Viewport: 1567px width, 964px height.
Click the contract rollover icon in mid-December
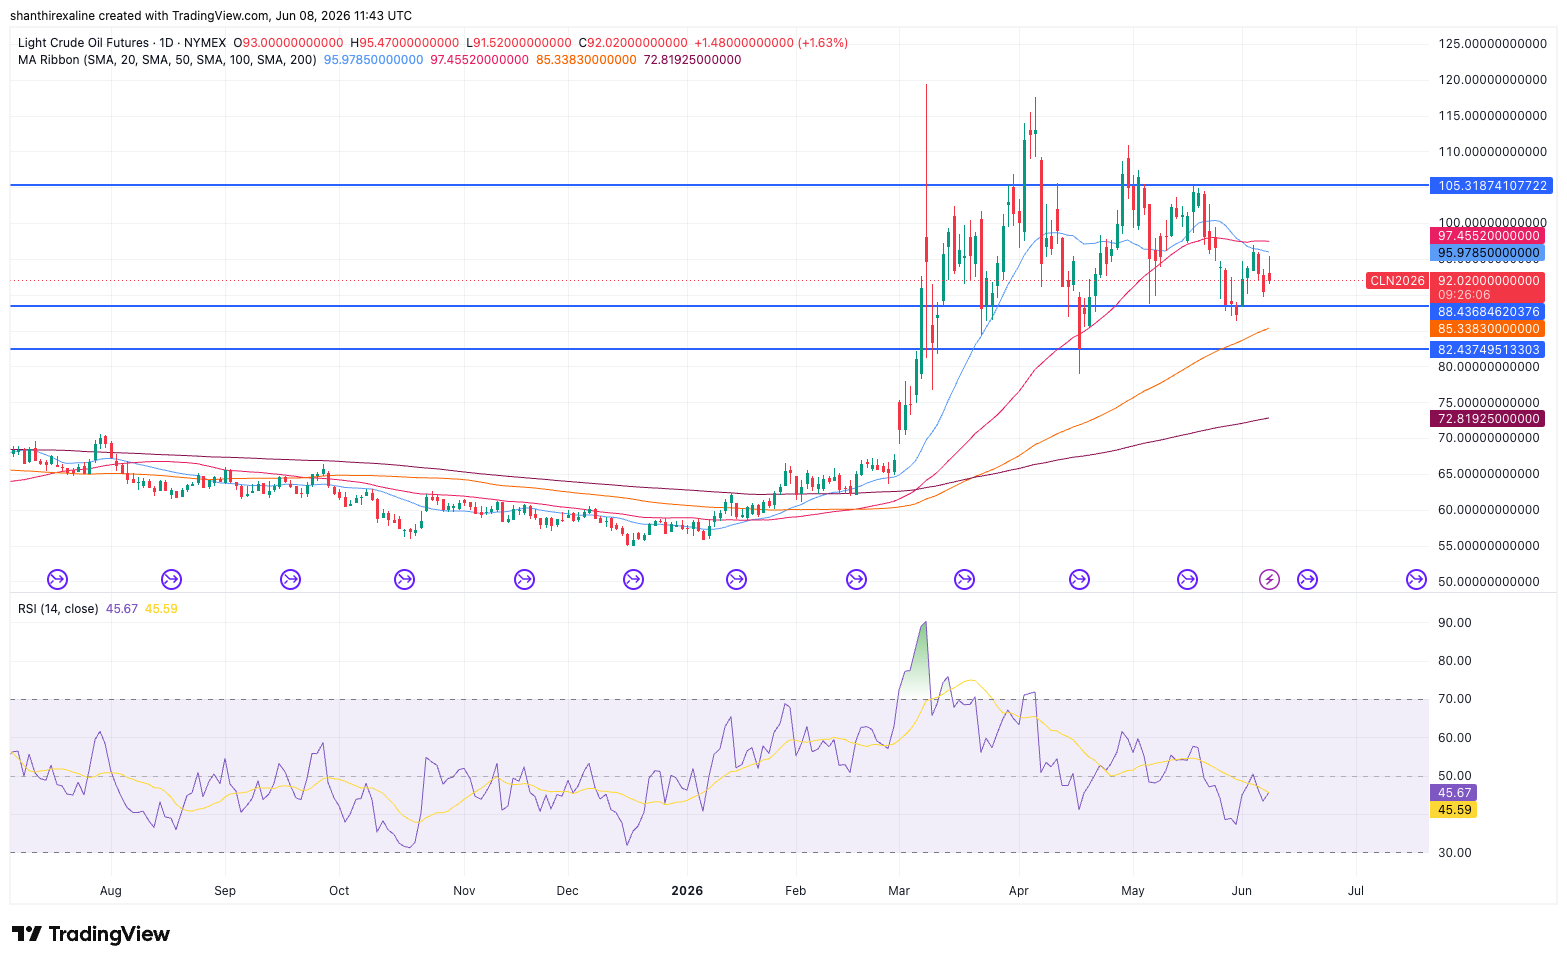[633, 579]
